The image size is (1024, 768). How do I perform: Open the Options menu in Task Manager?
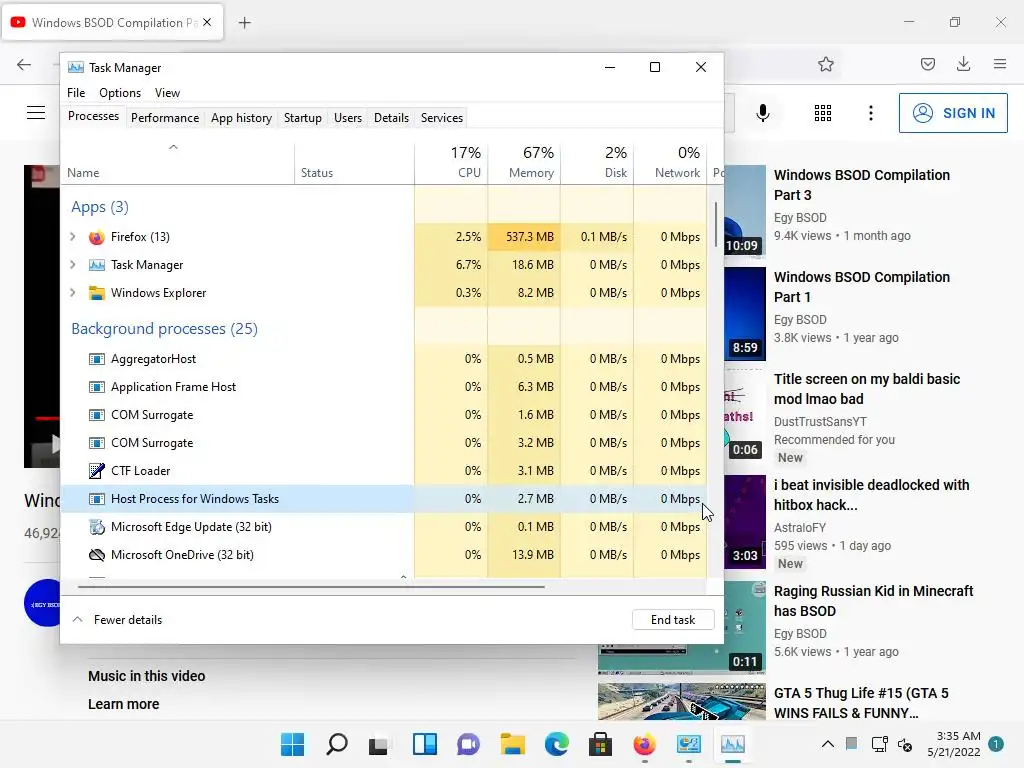click(120, 93)
